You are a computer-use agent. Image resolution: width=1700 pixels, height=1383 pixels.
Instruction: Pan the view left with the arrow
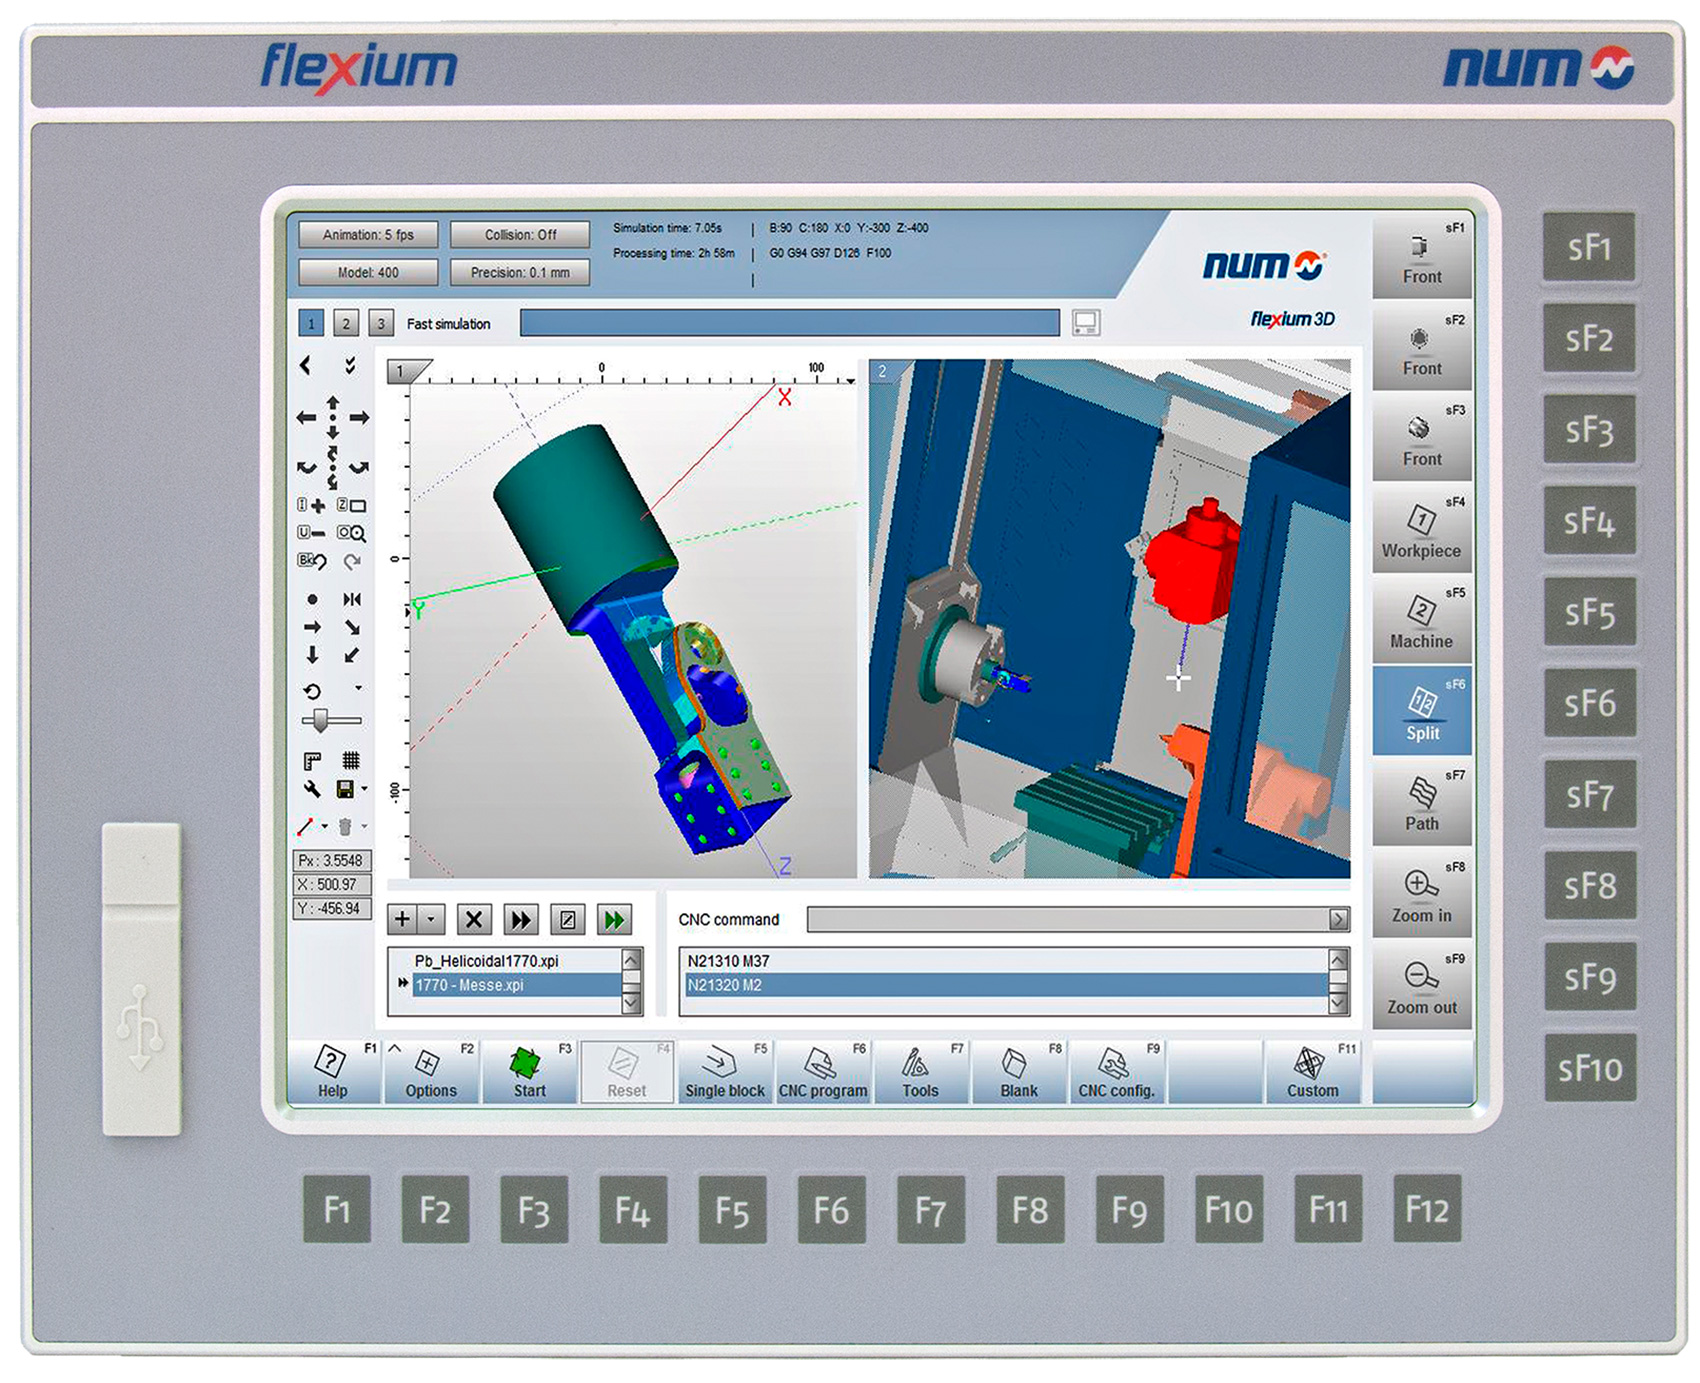click(306, 418)
